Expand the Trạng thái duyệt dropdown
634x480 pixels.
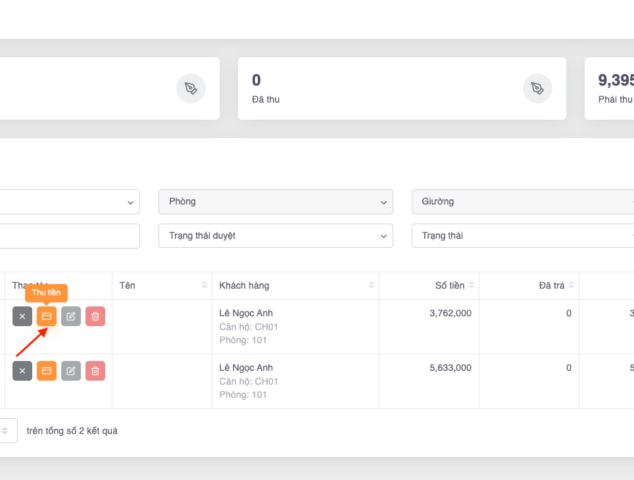(275, 236)
